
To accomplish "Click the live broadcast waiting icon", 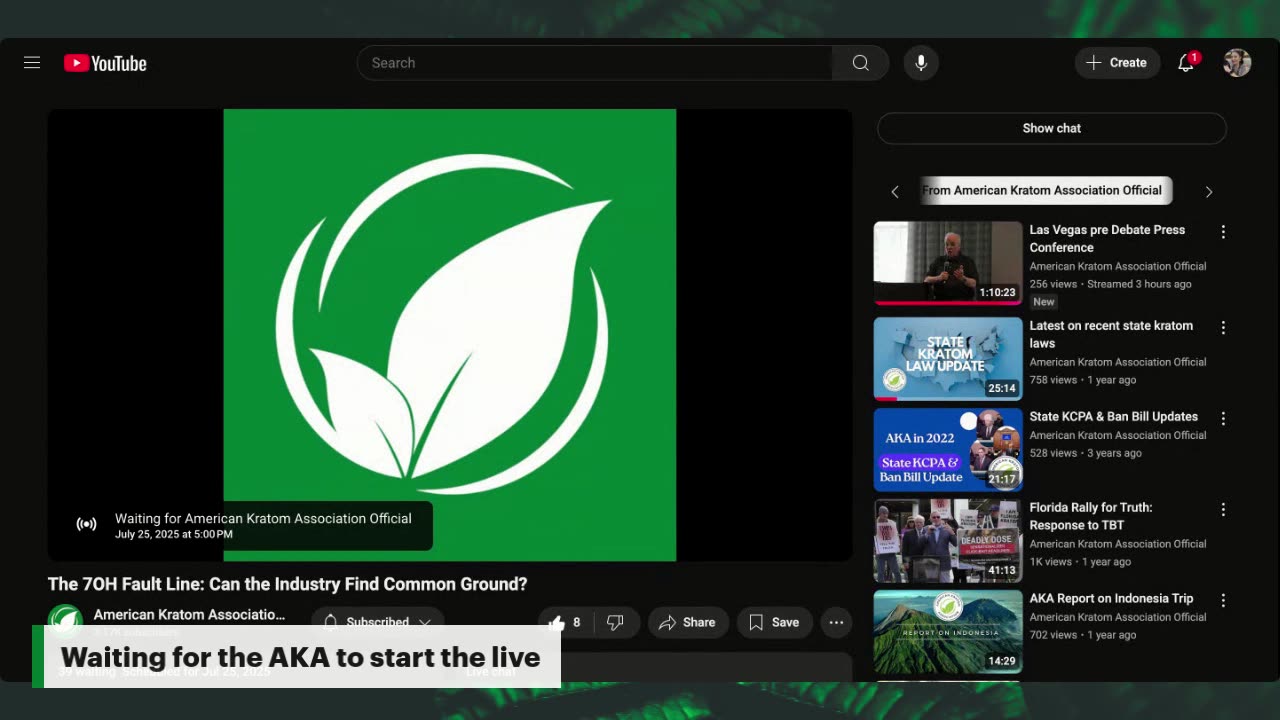I will [87, 524].
